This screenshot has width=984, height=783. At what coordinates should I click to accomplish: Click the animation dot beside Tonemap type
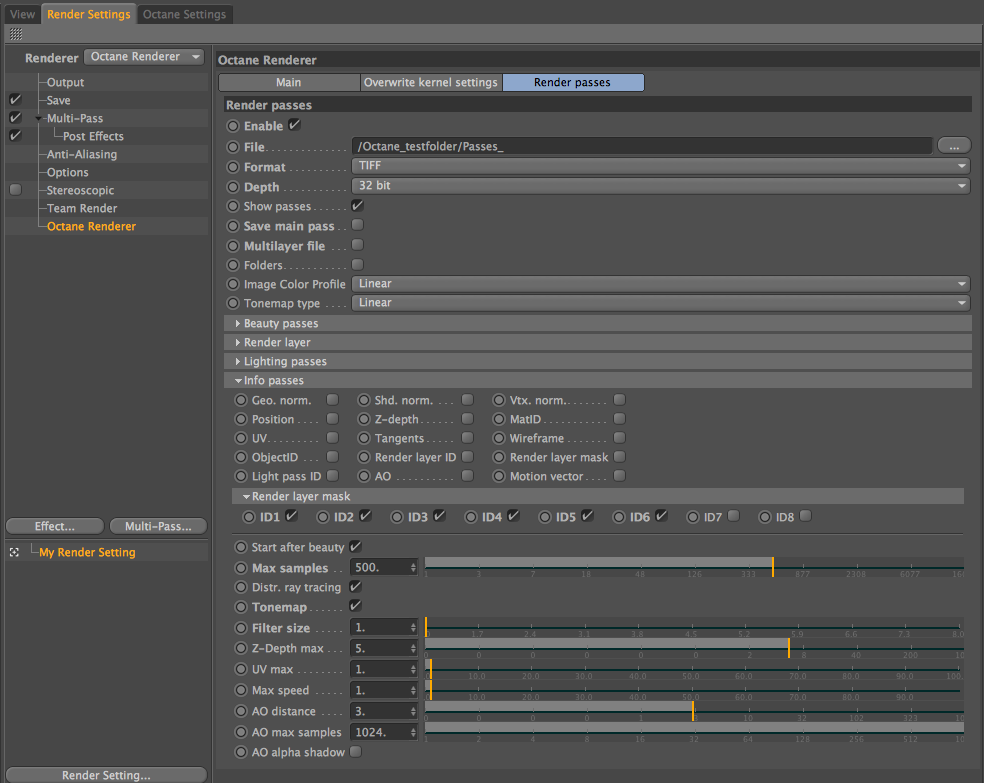tap(233, 303)
